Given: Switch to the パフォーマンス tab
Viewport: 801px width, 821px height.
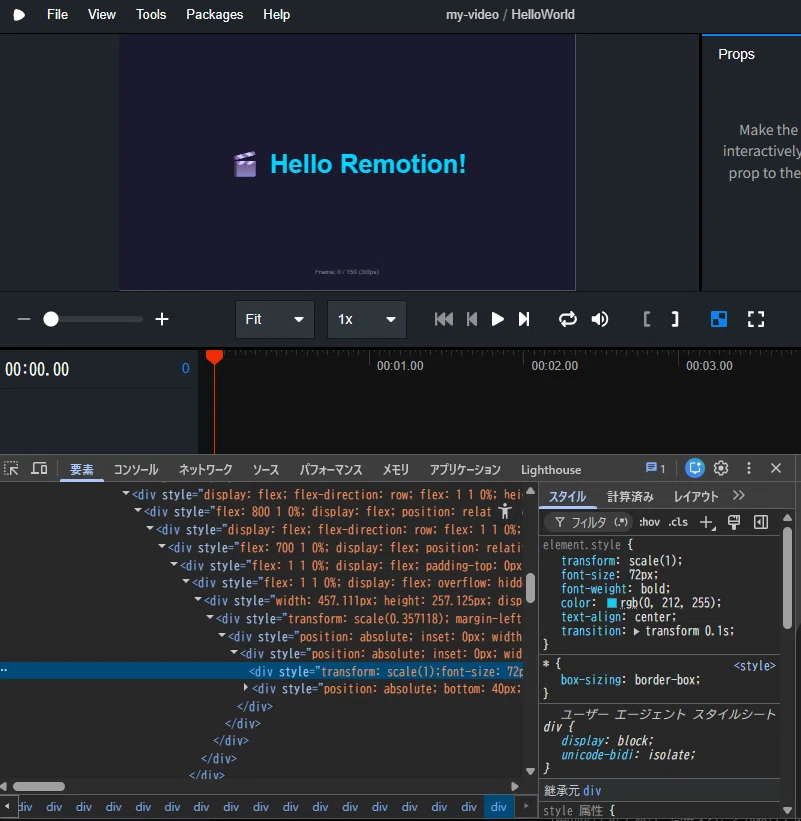Looking at the screenshot, I should (331, 470).
